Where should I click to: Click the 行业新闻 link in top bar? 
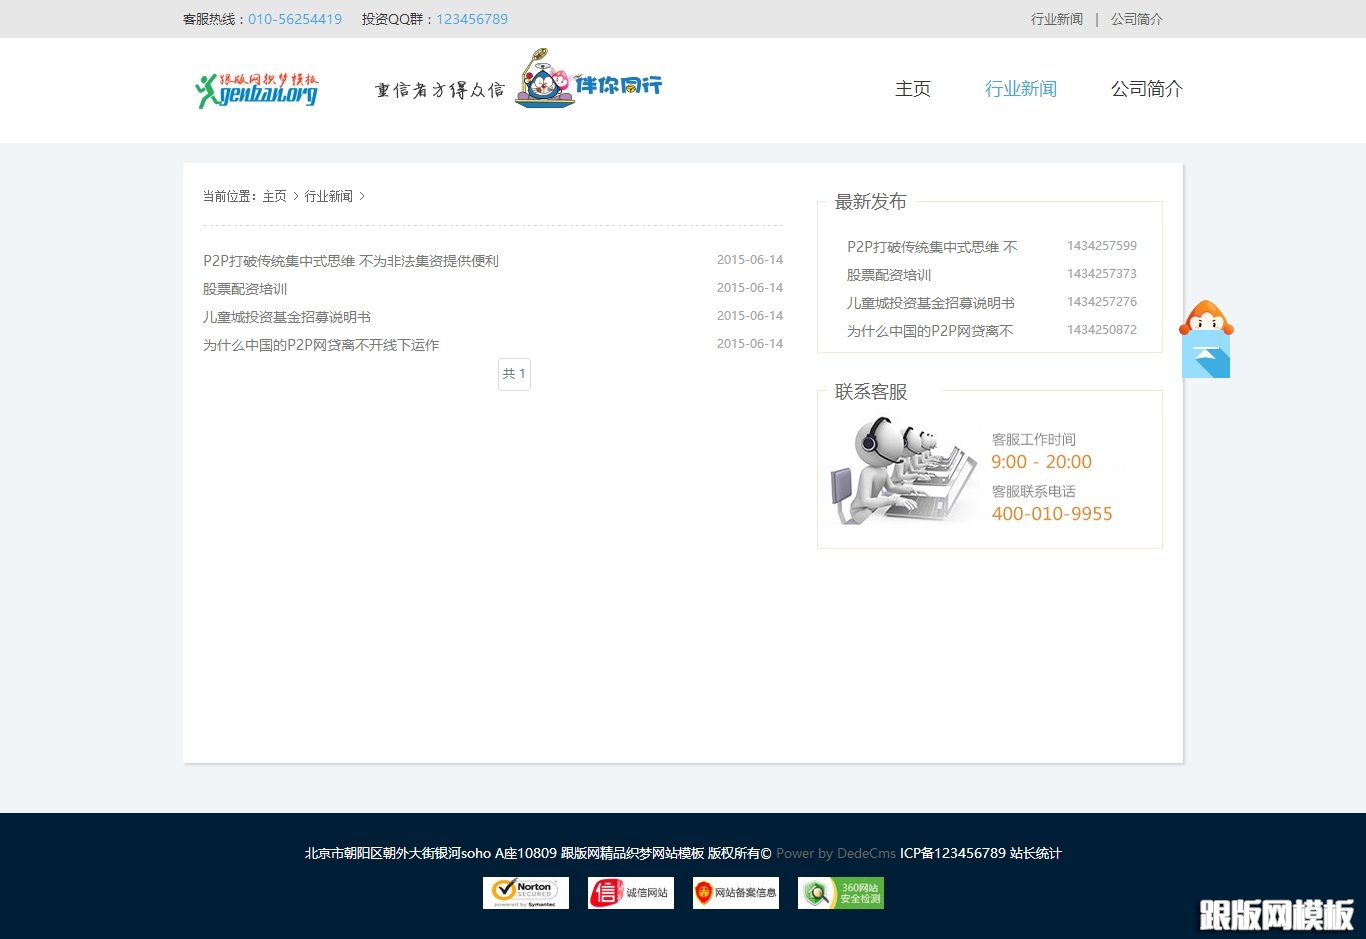click(x=1057, y=18)
